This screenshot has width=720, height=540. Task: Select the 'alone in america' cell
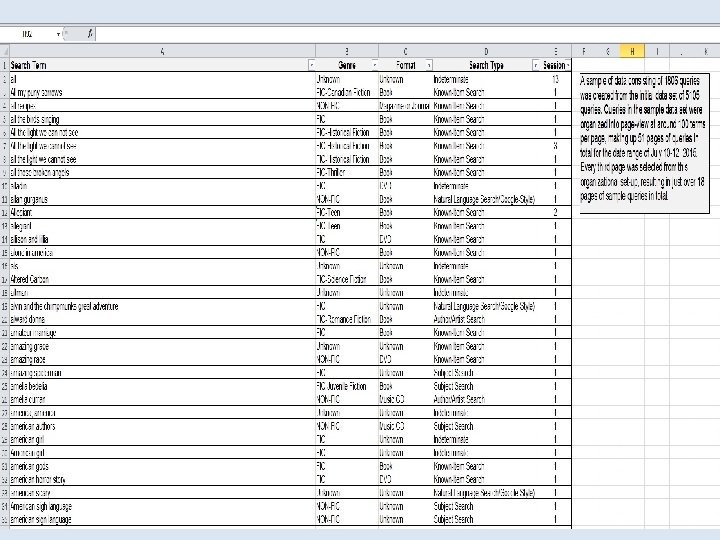tap(163, 253)
